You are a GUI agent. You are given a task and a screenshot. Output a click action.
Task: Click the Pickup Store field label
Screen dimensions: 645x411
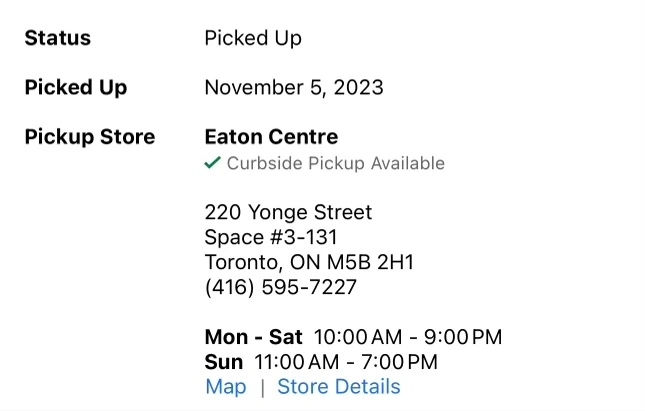click(x=89, y=137)
